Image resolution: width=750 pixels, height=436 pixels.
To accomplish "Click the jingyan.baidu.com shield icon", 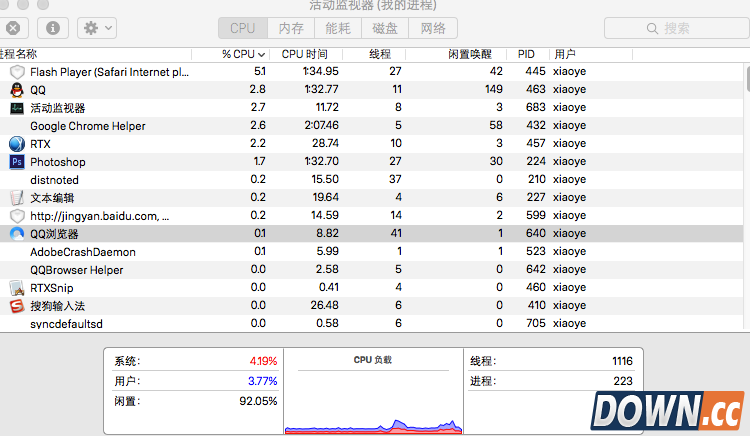I will click(17, 216).
